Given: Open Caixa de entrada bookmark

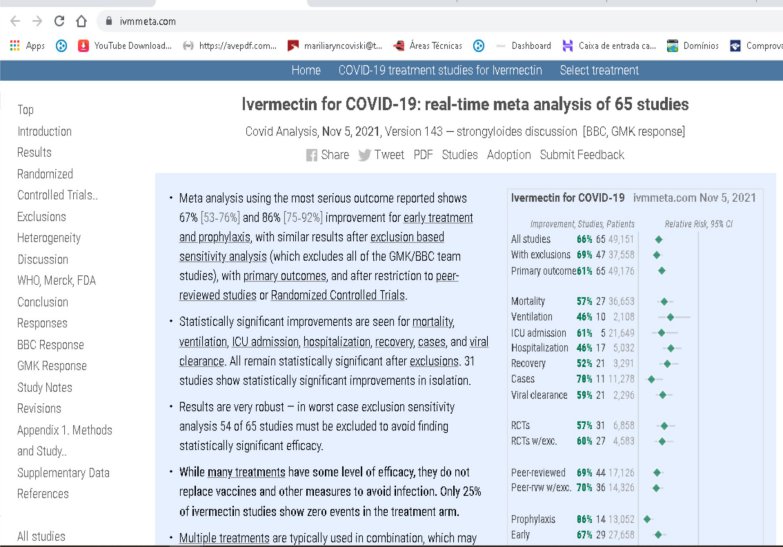Looking at the screenshot, I should coord(609,45).
